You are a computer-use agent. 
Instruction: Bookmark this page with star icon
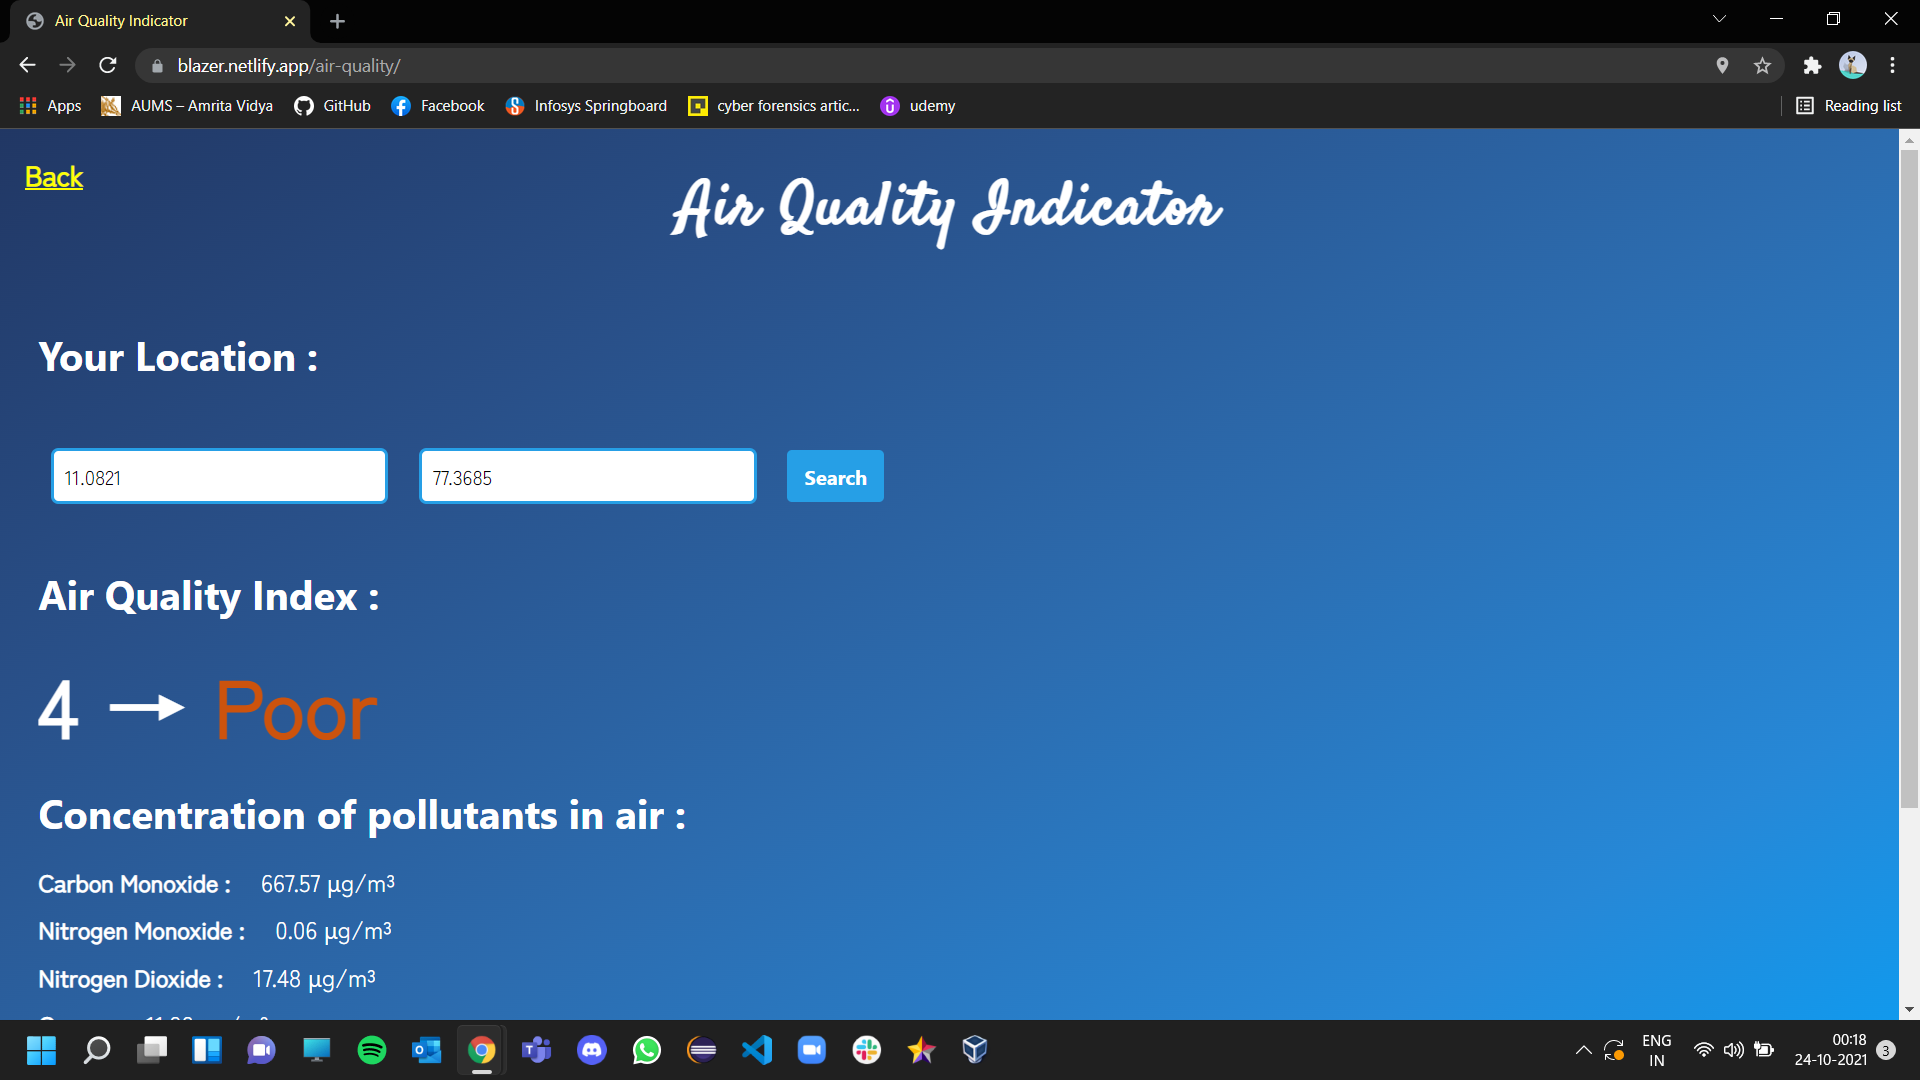click(x=1762, y=65)
